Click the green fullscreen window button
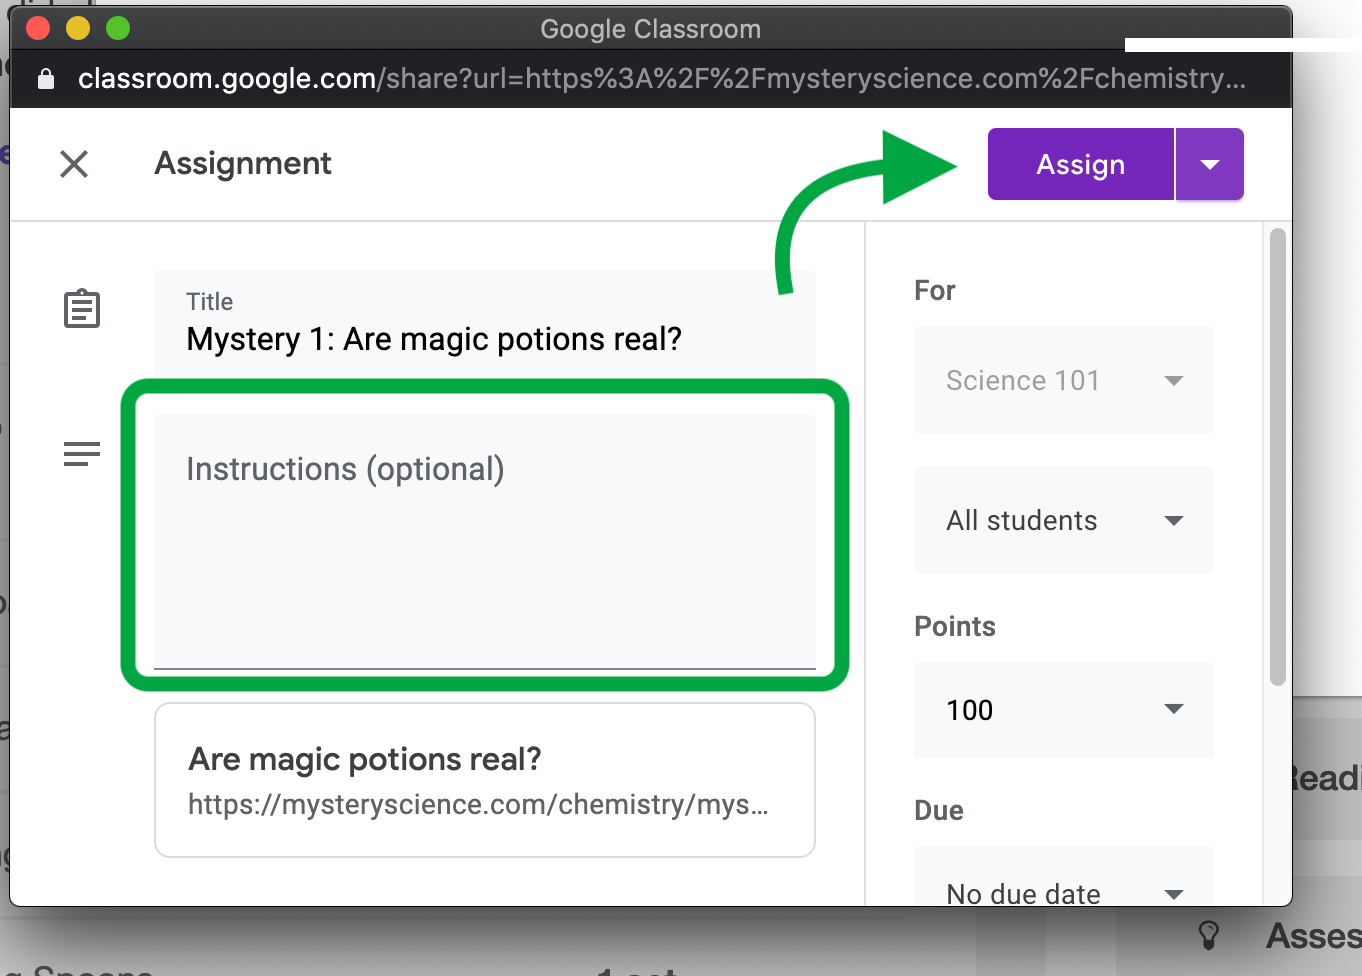 pyautogui.click(x=118, y=28)
